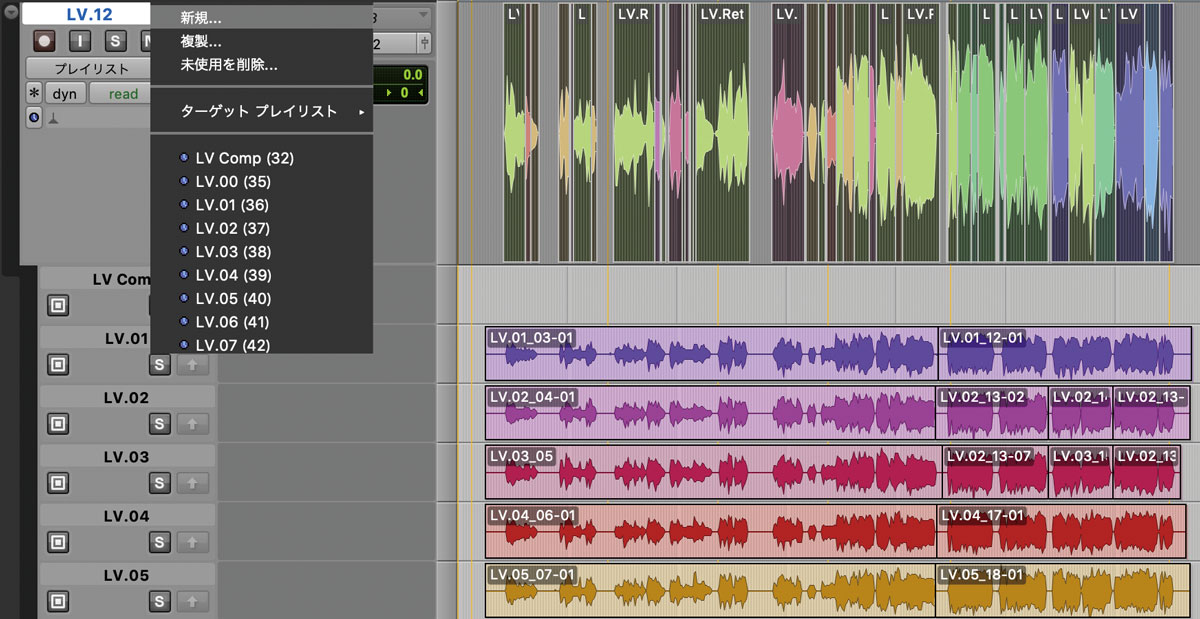Screen dimensions: 1200x619
Task: Promote LV.02 selection with up arrow
Action: pos(192,424)
